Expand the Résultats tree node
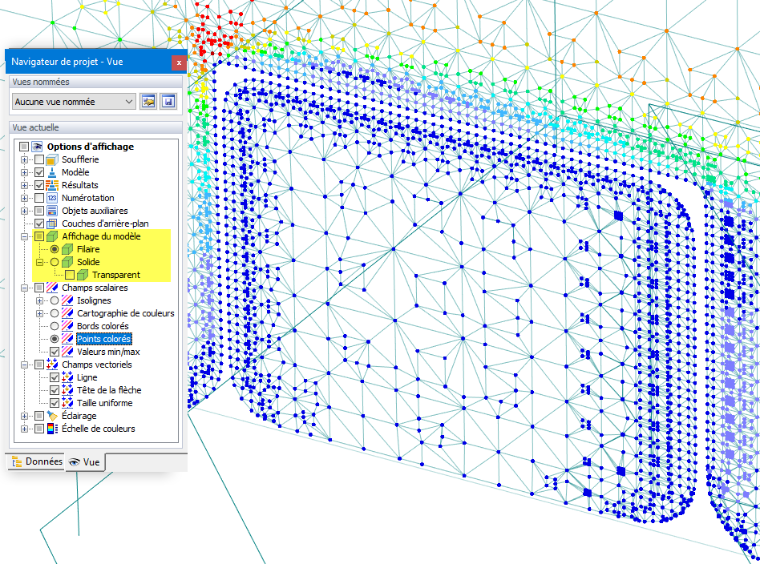The image size is (760, 564). pyautogui.click(x=24, y=185)
